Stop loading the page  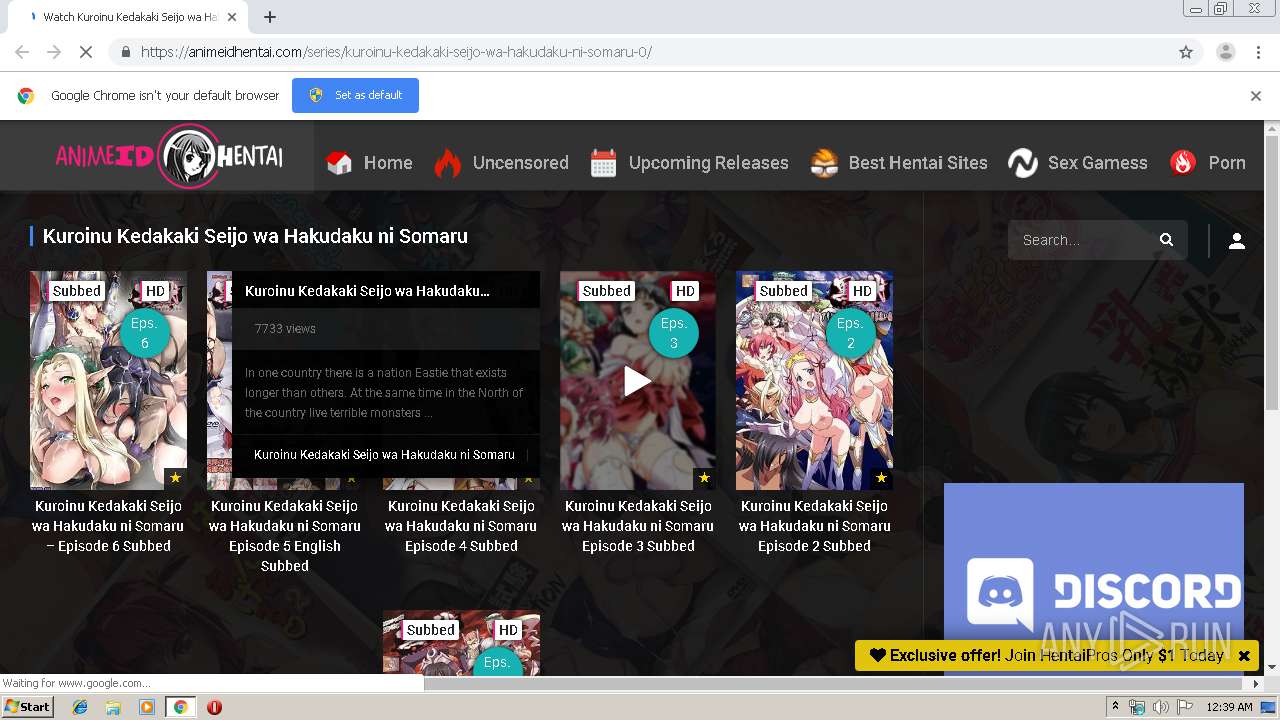(x=86, y=52)
